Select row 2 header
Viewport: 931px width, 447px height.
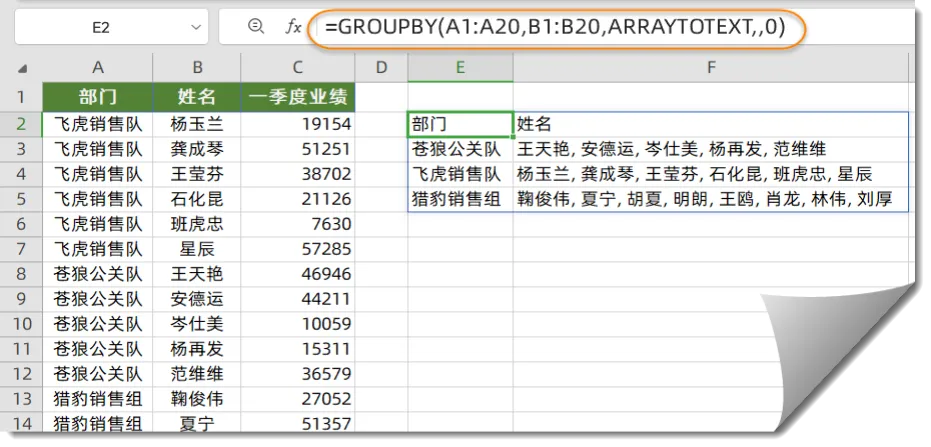(x=21, y=124)
